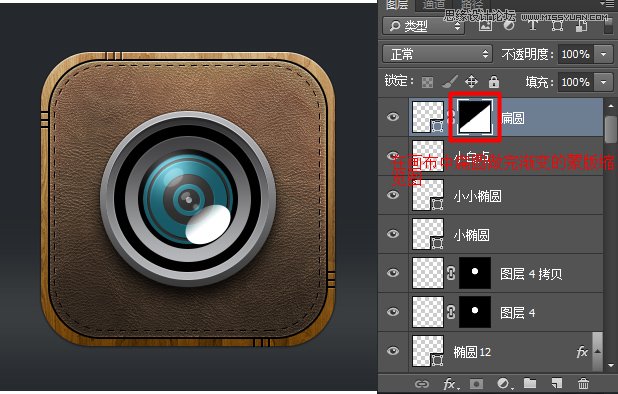The height and width of the screenshot is (394, 618).
Task: Open the 填充 fill slider arrow
Action: [x=603, y=82]
